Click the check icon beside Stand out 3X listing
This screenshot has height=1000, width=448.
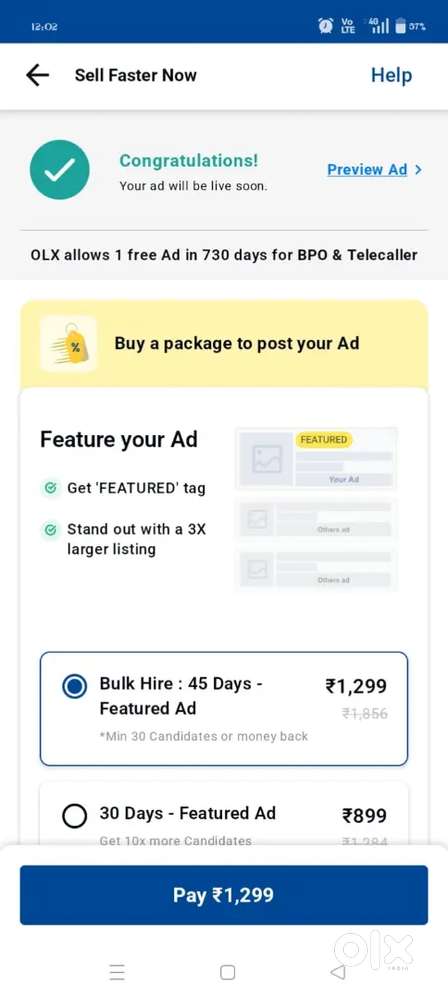point(50,529)
